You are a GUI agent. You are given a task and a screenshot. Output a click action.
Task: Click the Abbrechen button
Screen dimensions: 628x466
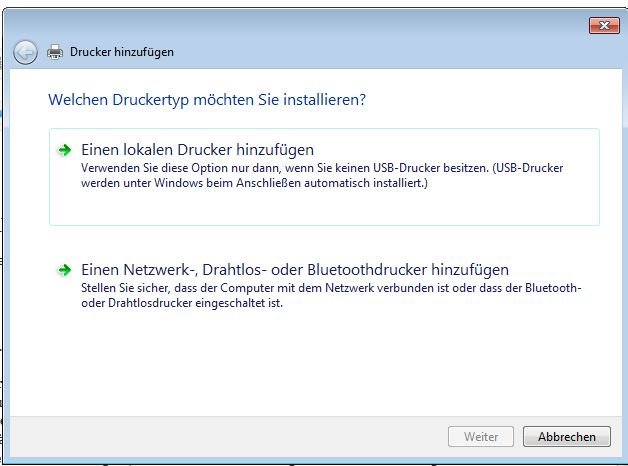click(567, 436)
